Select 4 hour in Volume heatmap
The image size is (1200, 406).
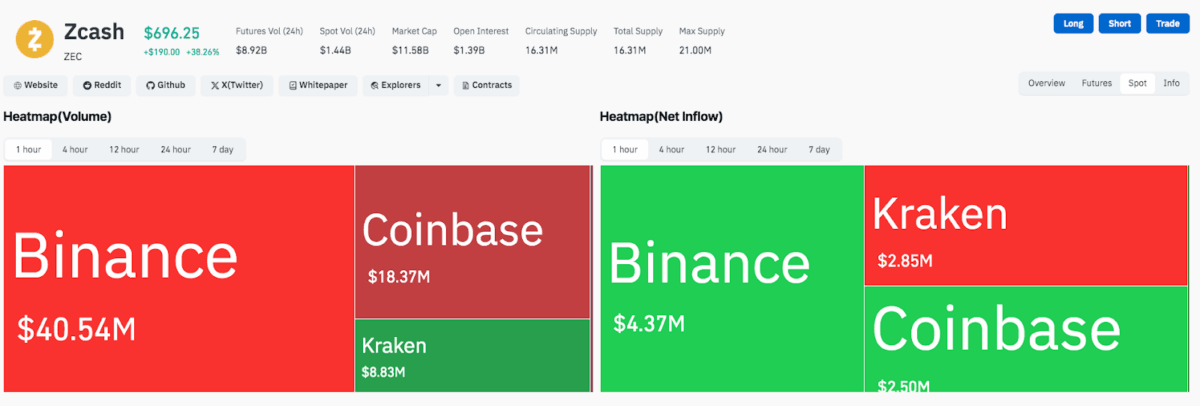[x=75, y=150]
